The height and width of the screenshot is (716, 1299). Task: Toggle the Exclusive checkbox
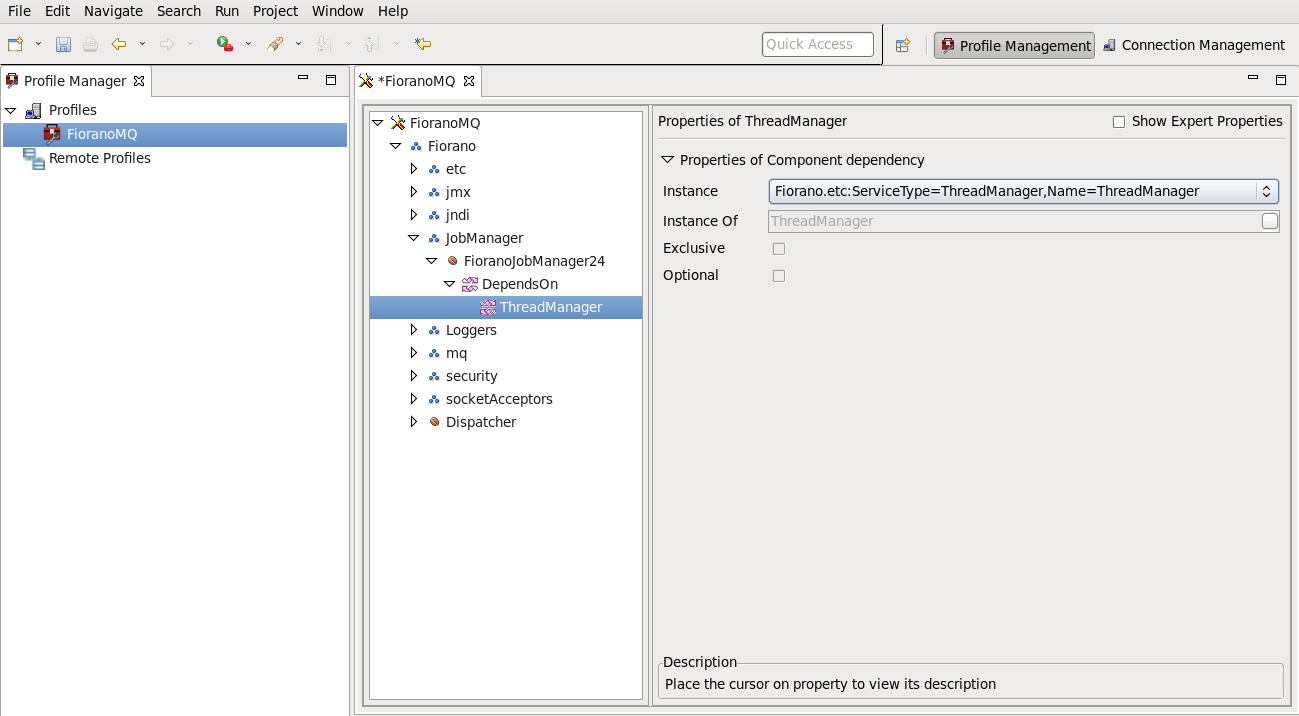(x=779, y=249)
